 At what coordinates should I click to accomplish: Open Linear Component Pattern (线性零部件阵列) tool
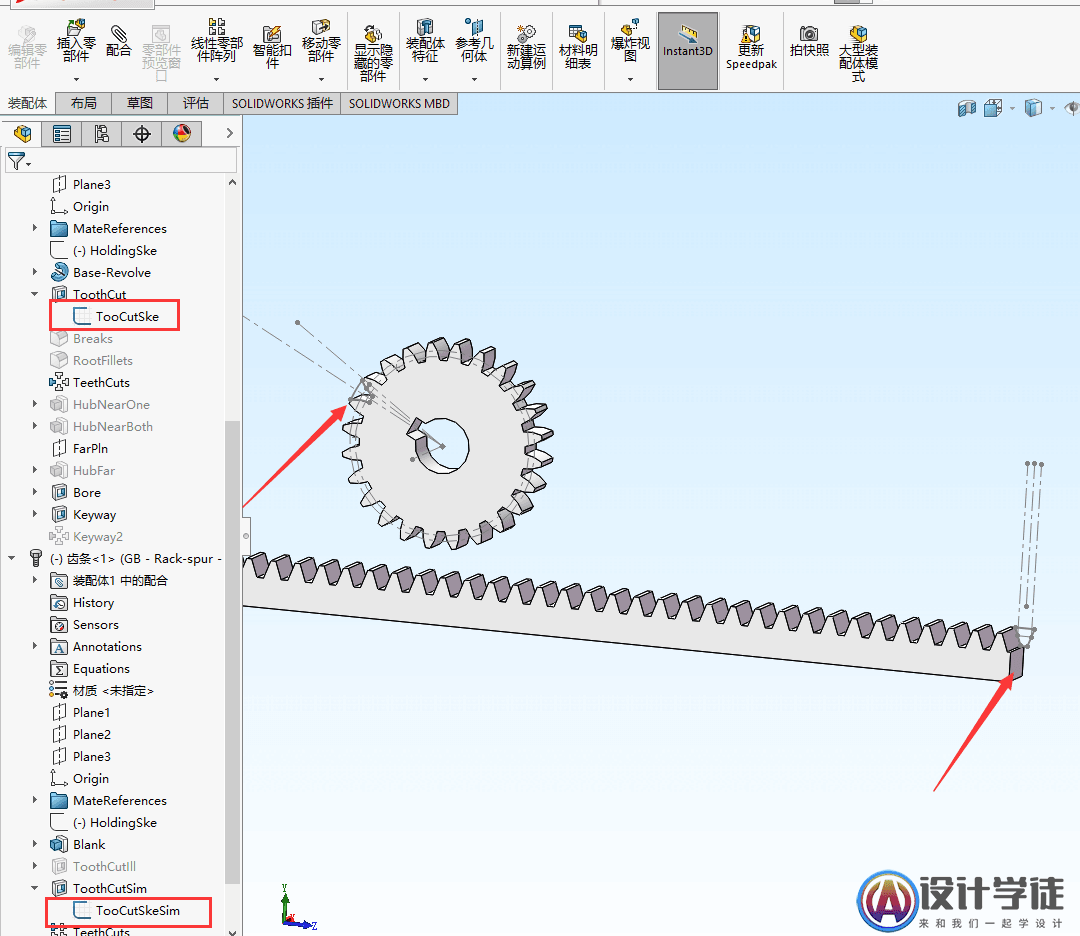pyautogui.click(x=216, y=41)
